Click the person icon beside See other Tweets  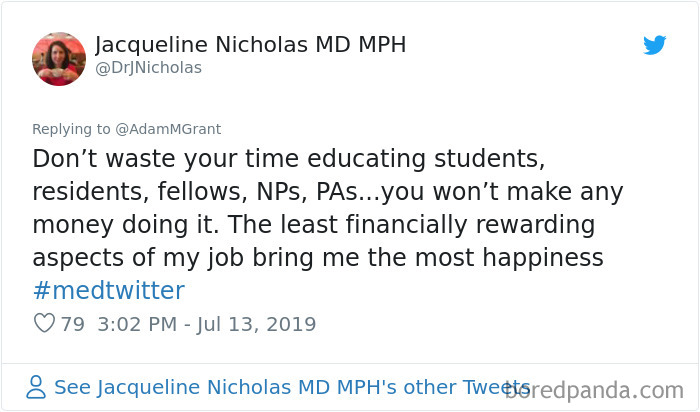click(x=36, y=387)
